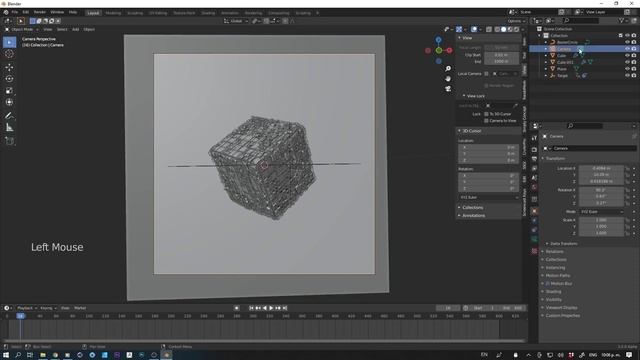Click the timeline play button

point(271,308)
